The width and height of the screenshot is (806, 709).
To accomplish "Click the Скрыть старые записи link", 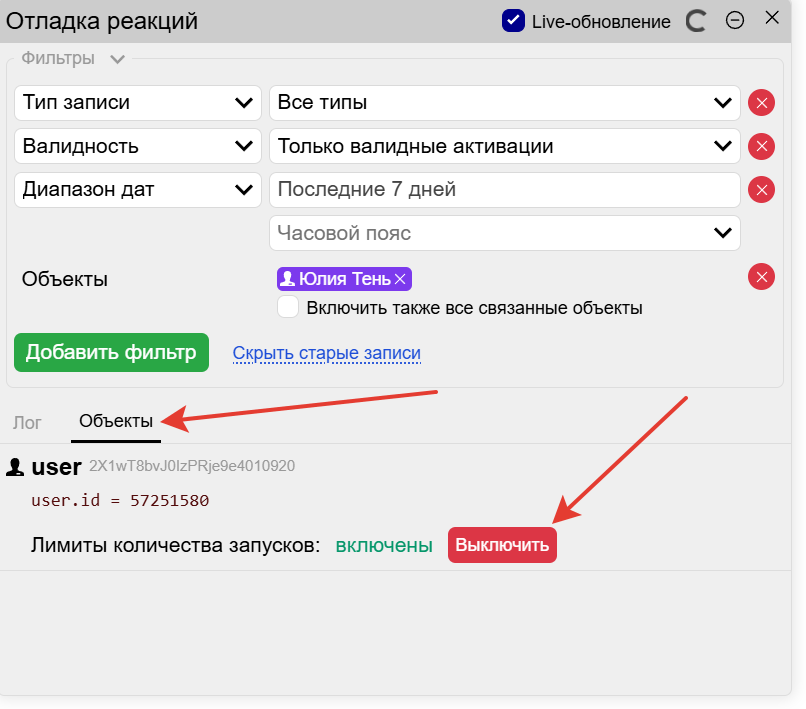I will (327, 353).
